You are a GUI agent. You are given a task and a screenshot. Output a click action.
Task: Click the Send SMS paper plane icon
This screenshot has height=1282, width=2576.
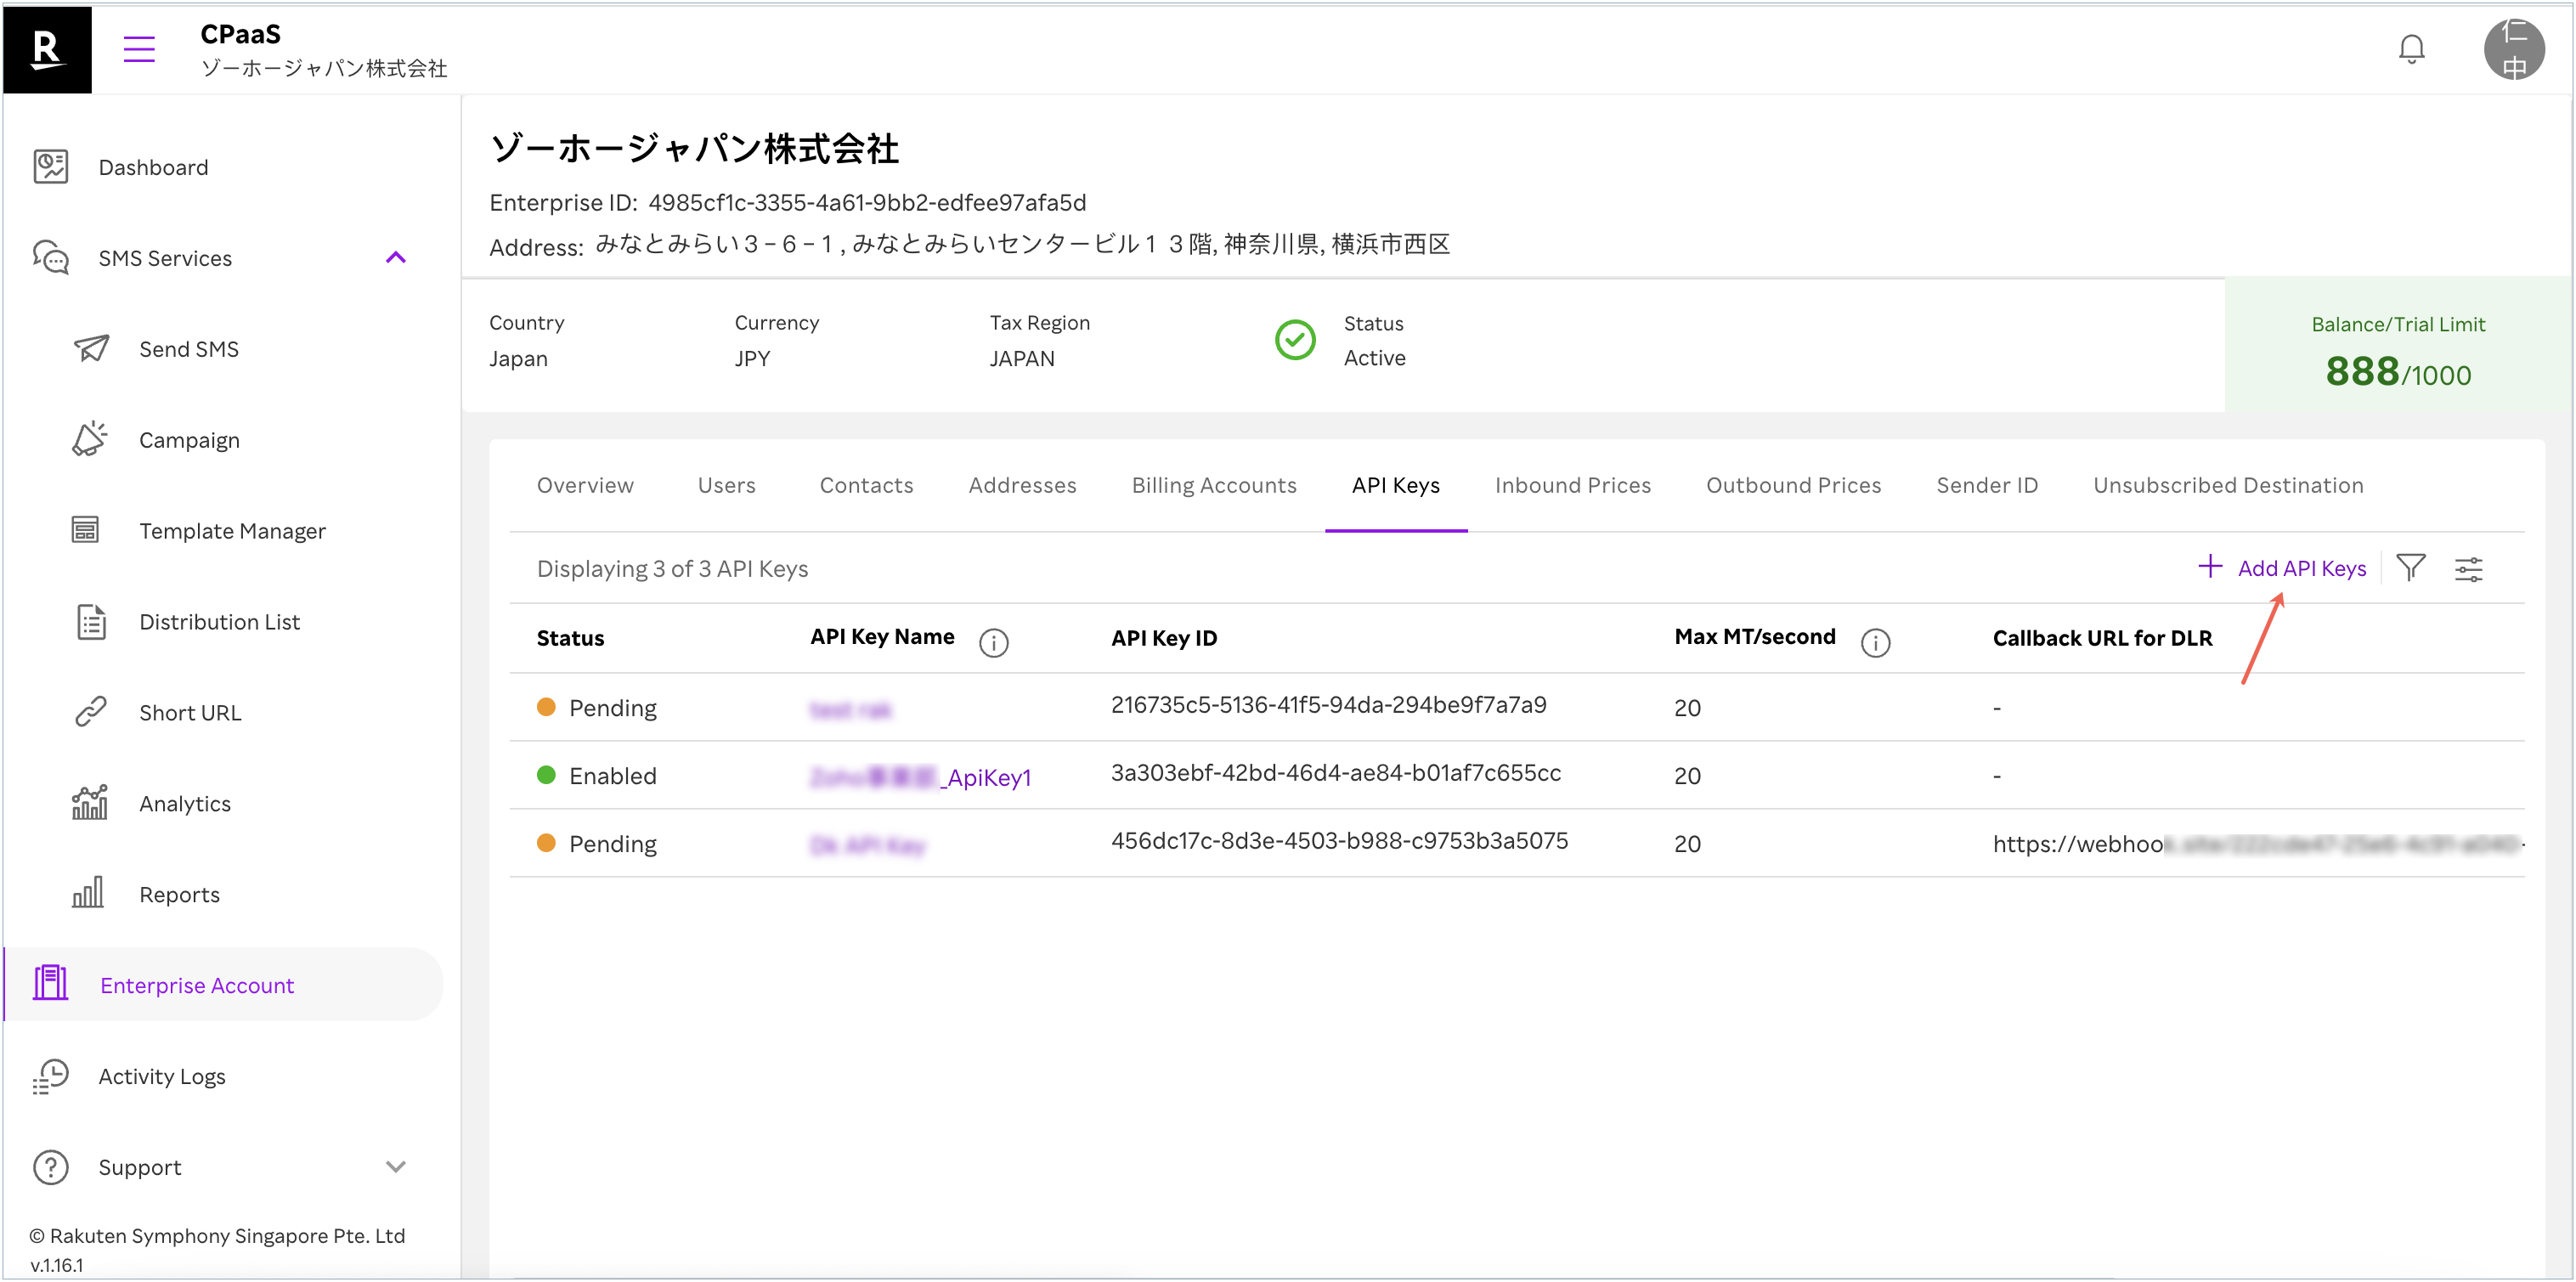point(91,349)
